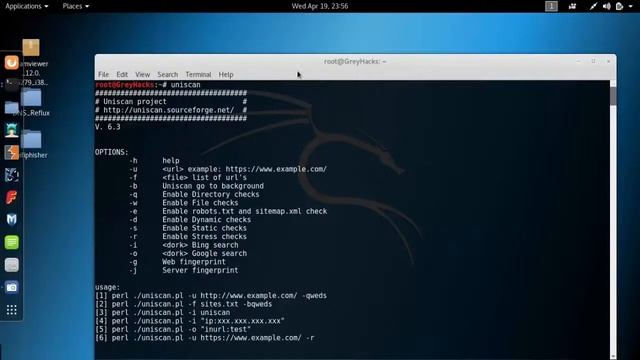Launch Armitage from the dock
640x360 pixels.
click(11, 130)
